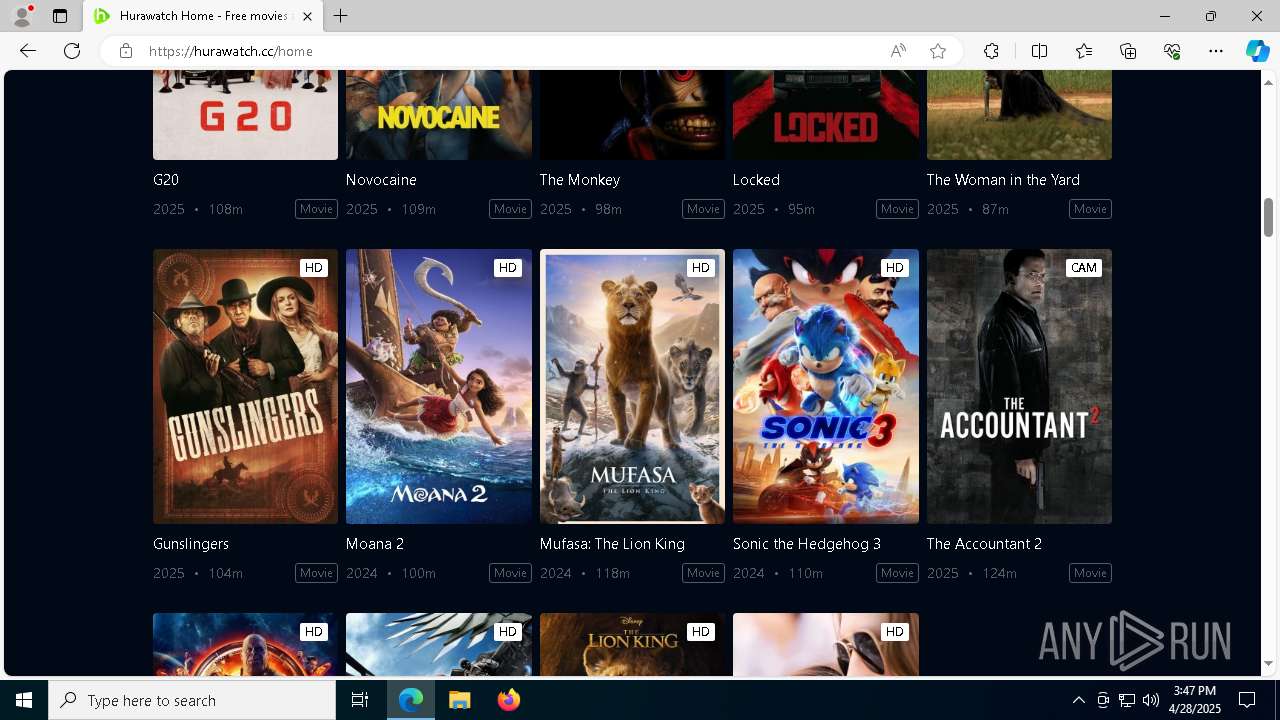Screen dimensions: 1280x720
Task: Open the Novocaine title link
Action: (x=381, y=180)
